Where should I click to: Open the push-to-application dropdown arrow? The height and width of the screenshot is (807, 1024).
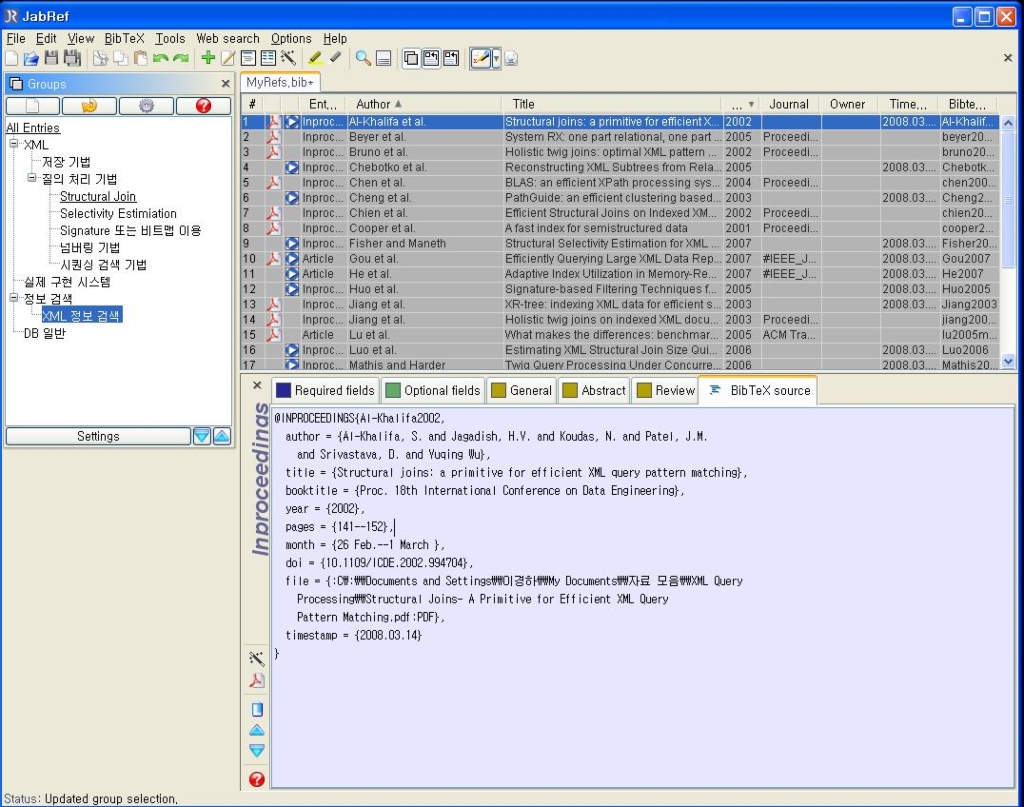pos(496,59)
